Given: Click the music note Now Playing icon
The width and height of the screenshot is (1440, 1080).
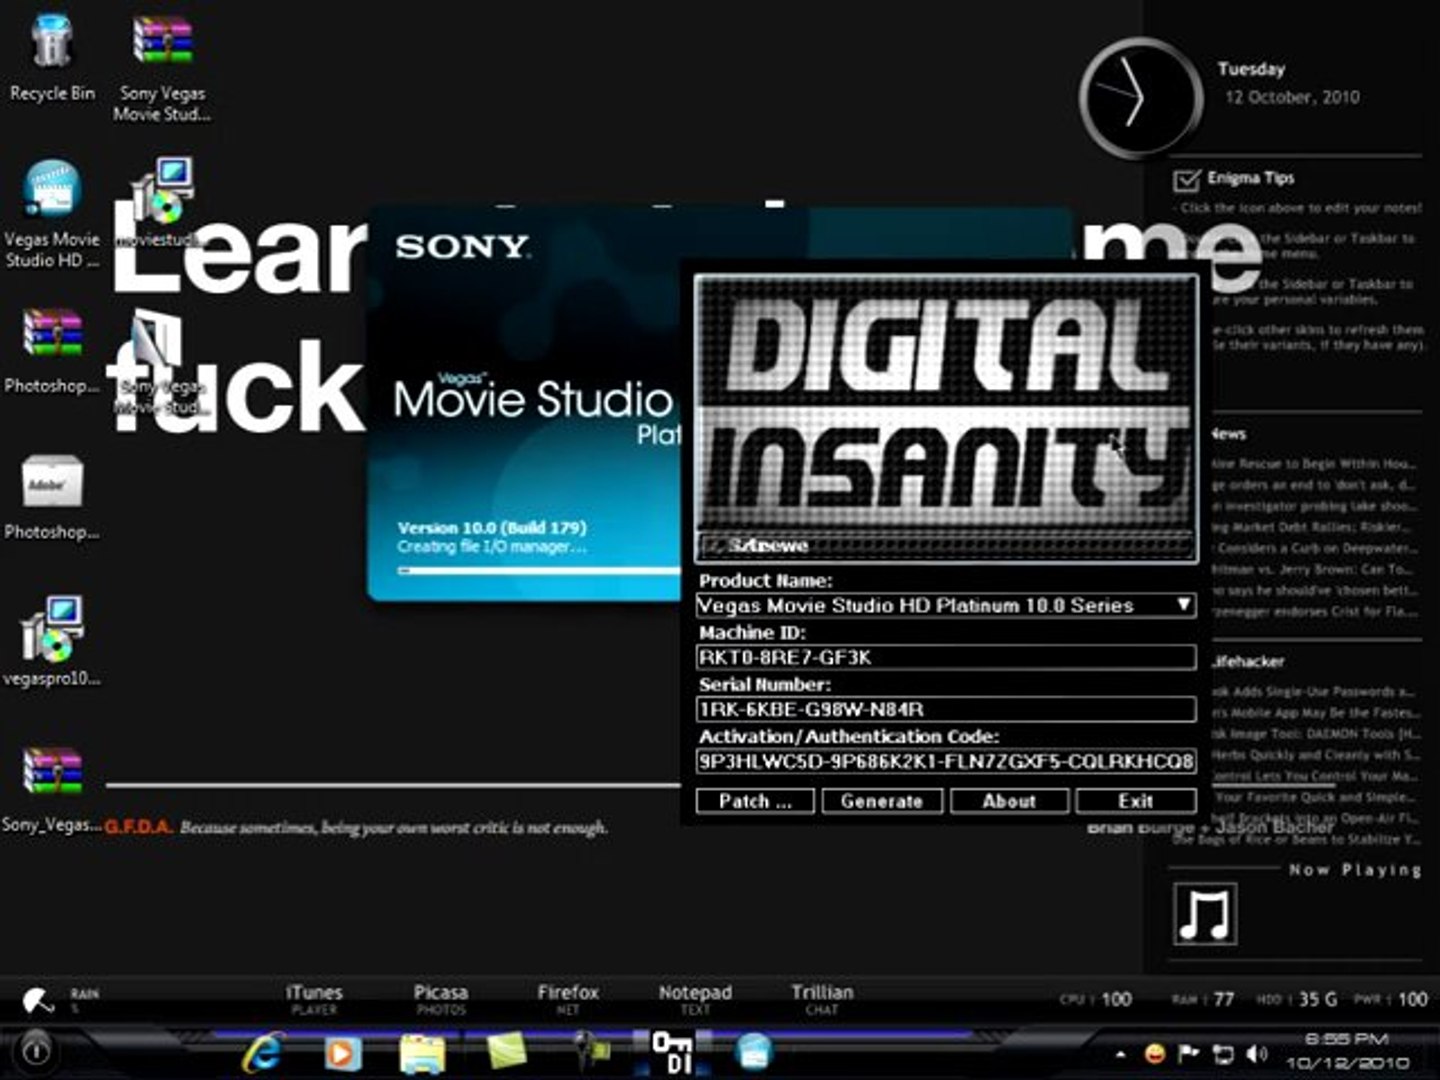Looking at the screenshot, I should pyautogui.click(x=1205, y=914).
